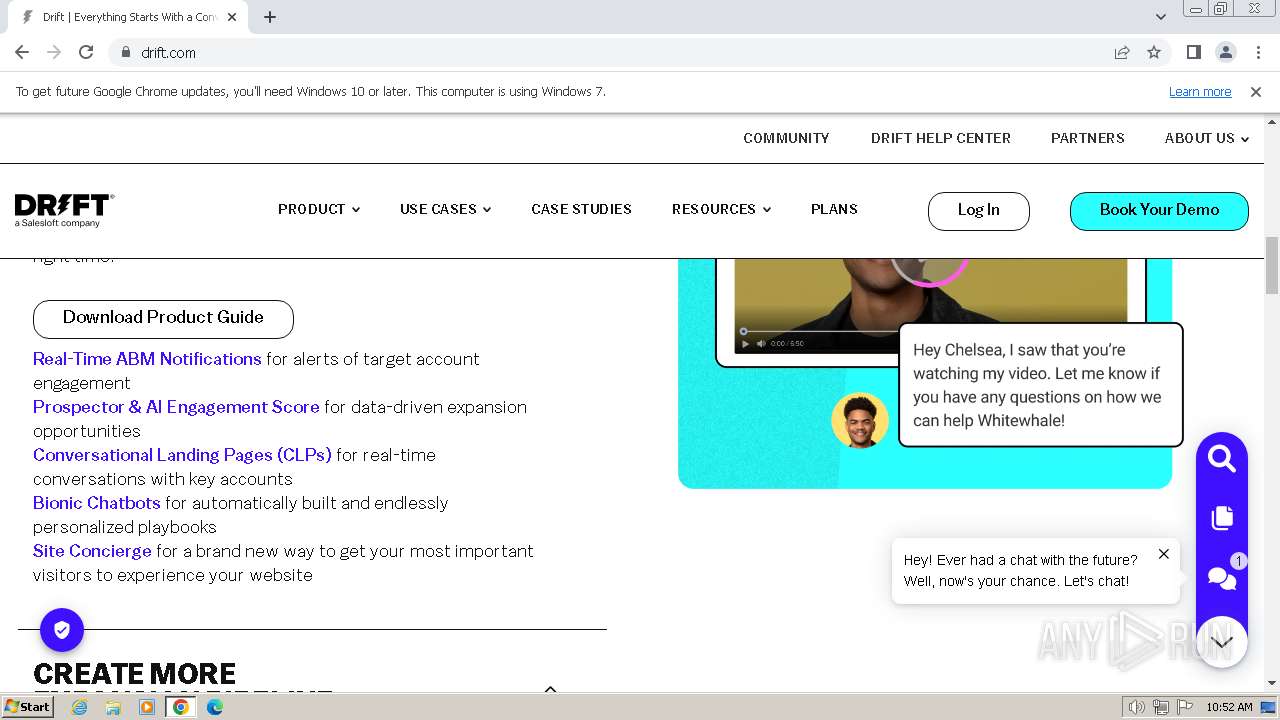Image resolution: width=1280 pixels, height=720 pixels.
Task: Click the video progress bar
Action: coord(820,331)
